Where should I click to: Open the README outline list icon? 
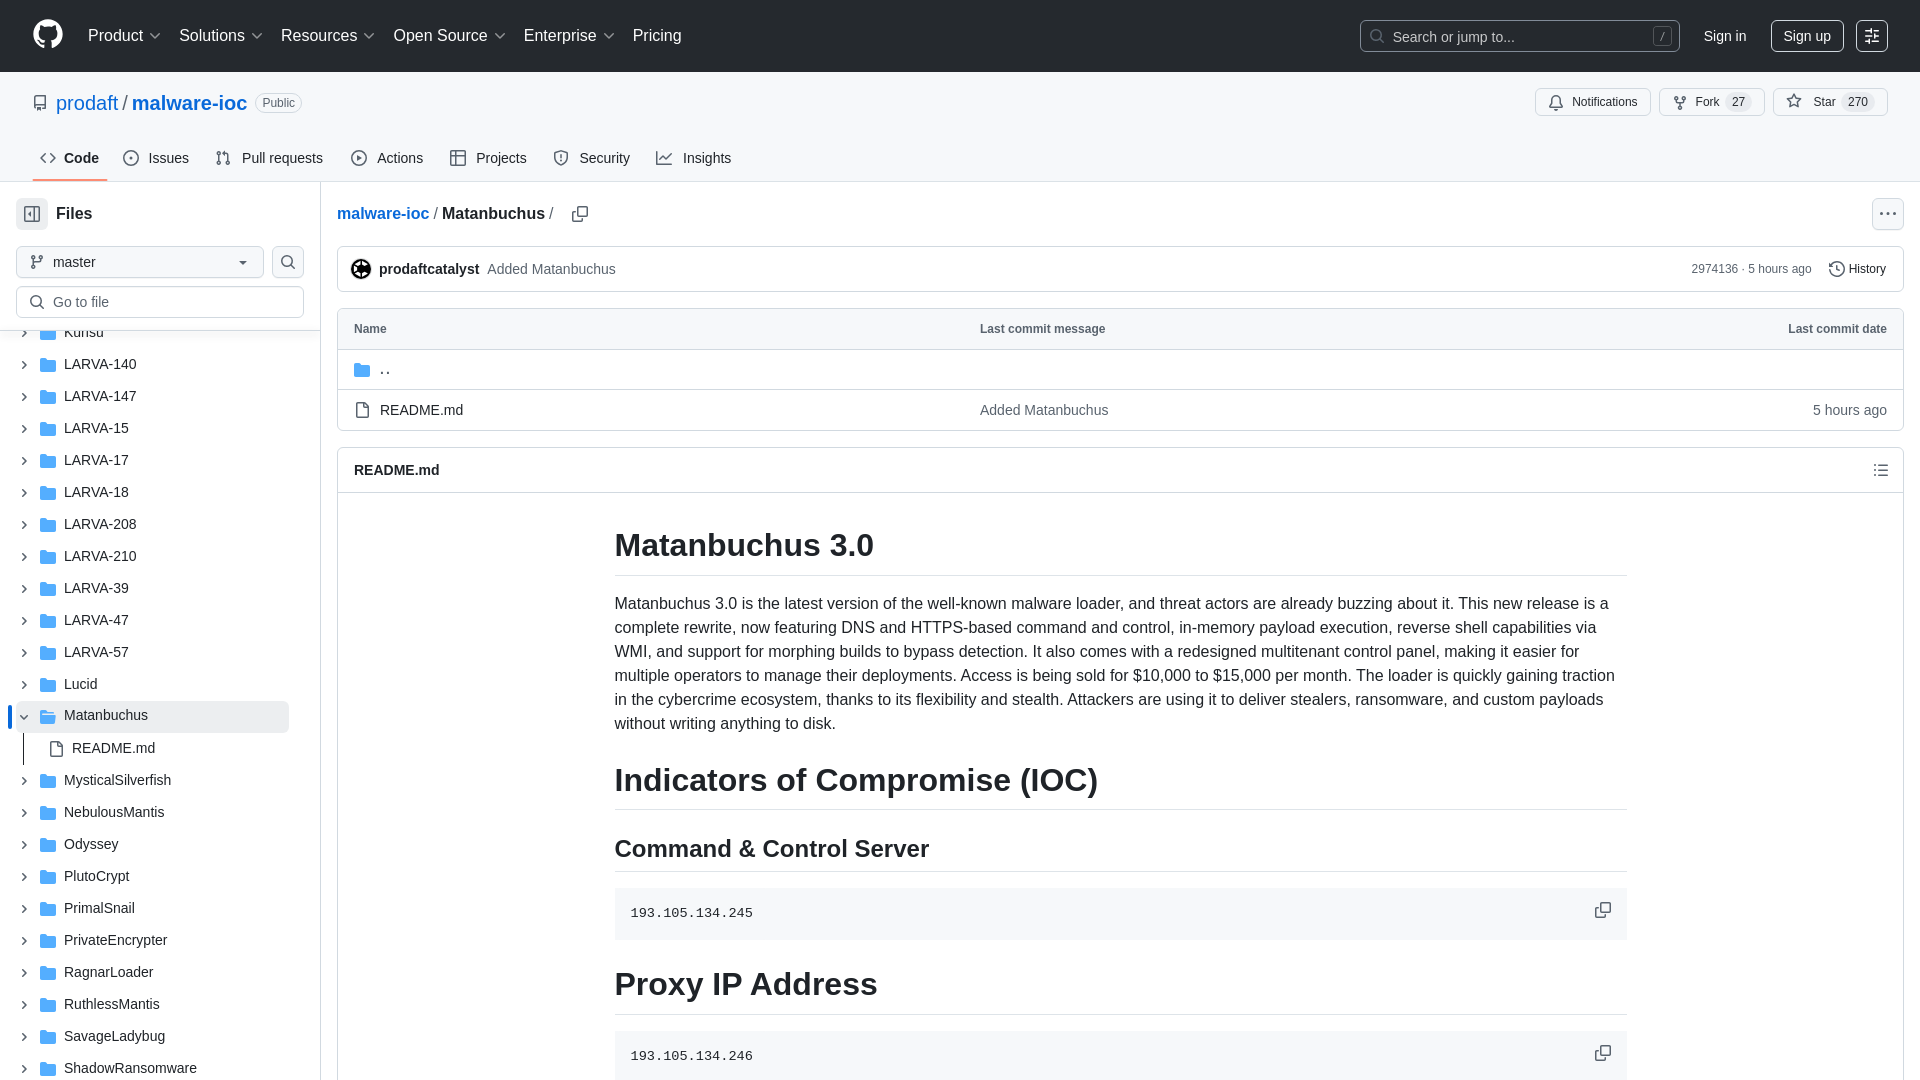coord(1881,470)
